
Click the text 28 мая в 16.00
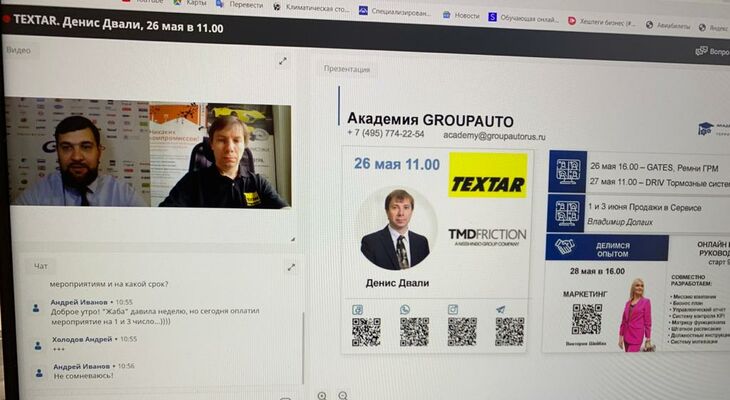point(597,271)
